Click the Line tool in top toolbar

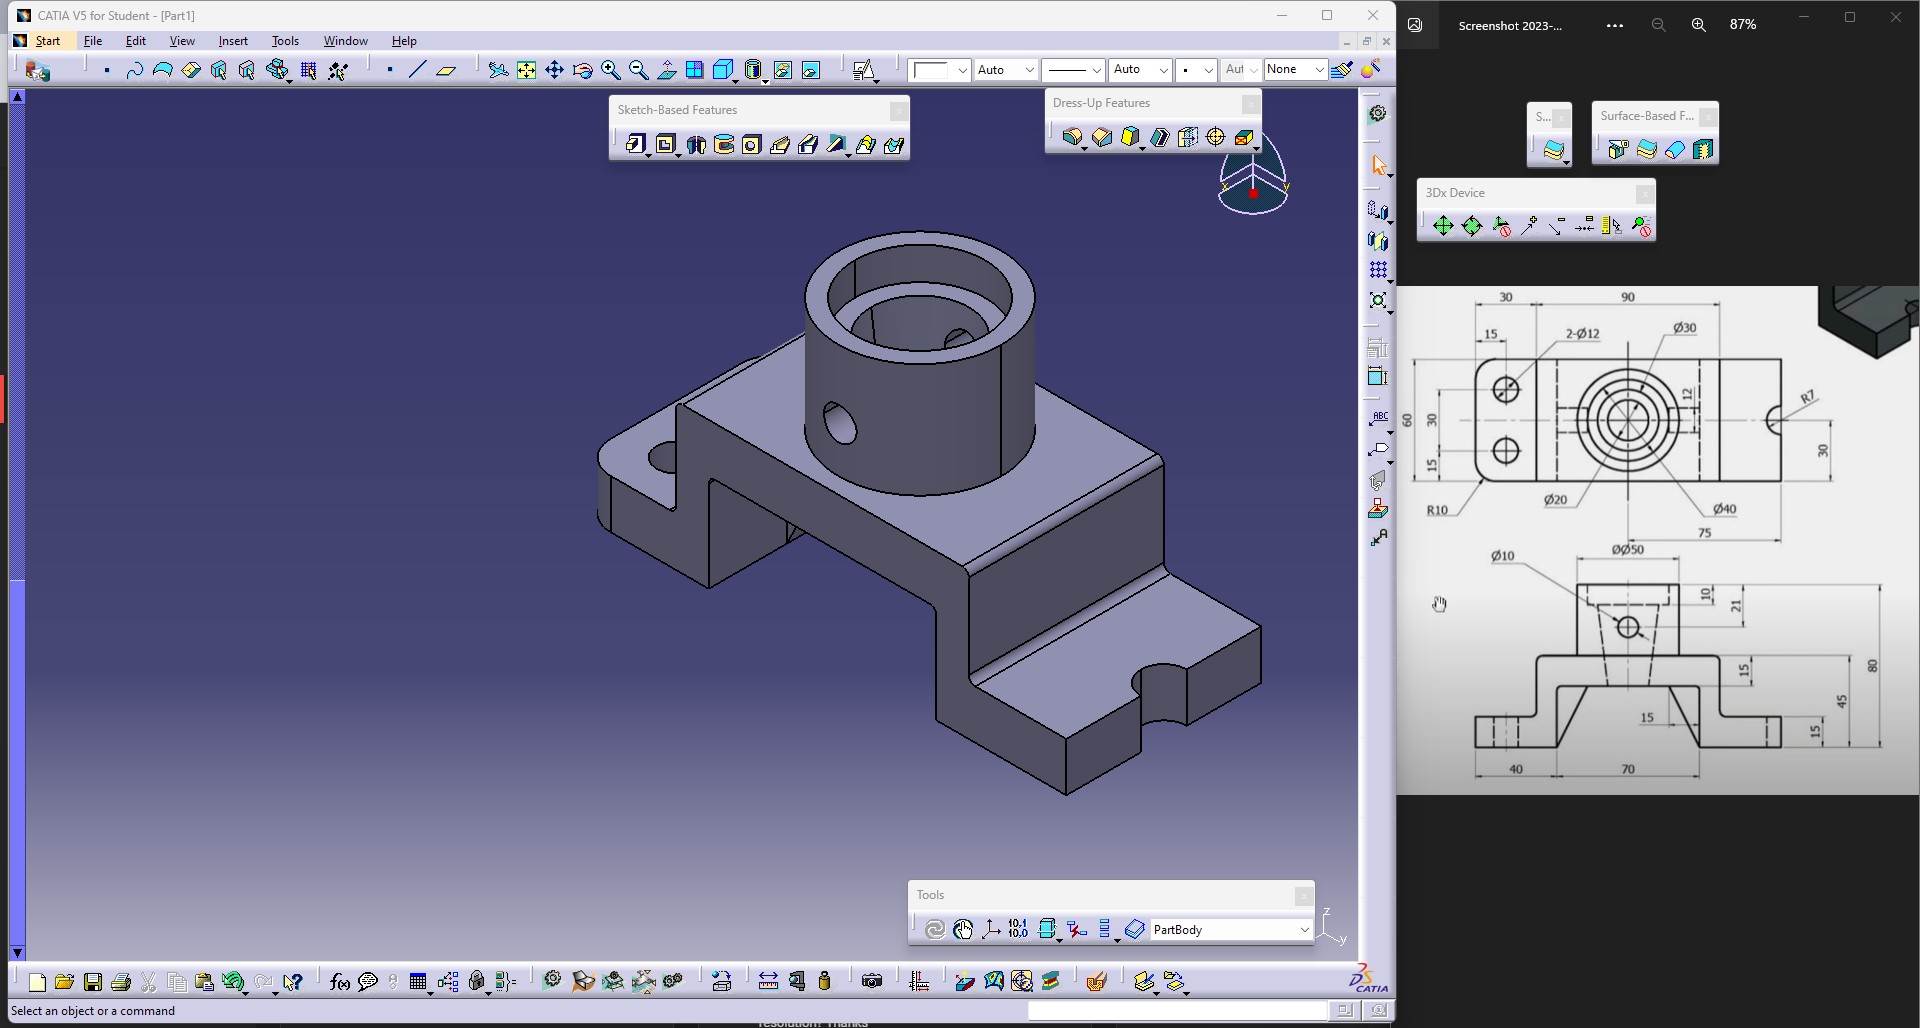pos(418,69)
